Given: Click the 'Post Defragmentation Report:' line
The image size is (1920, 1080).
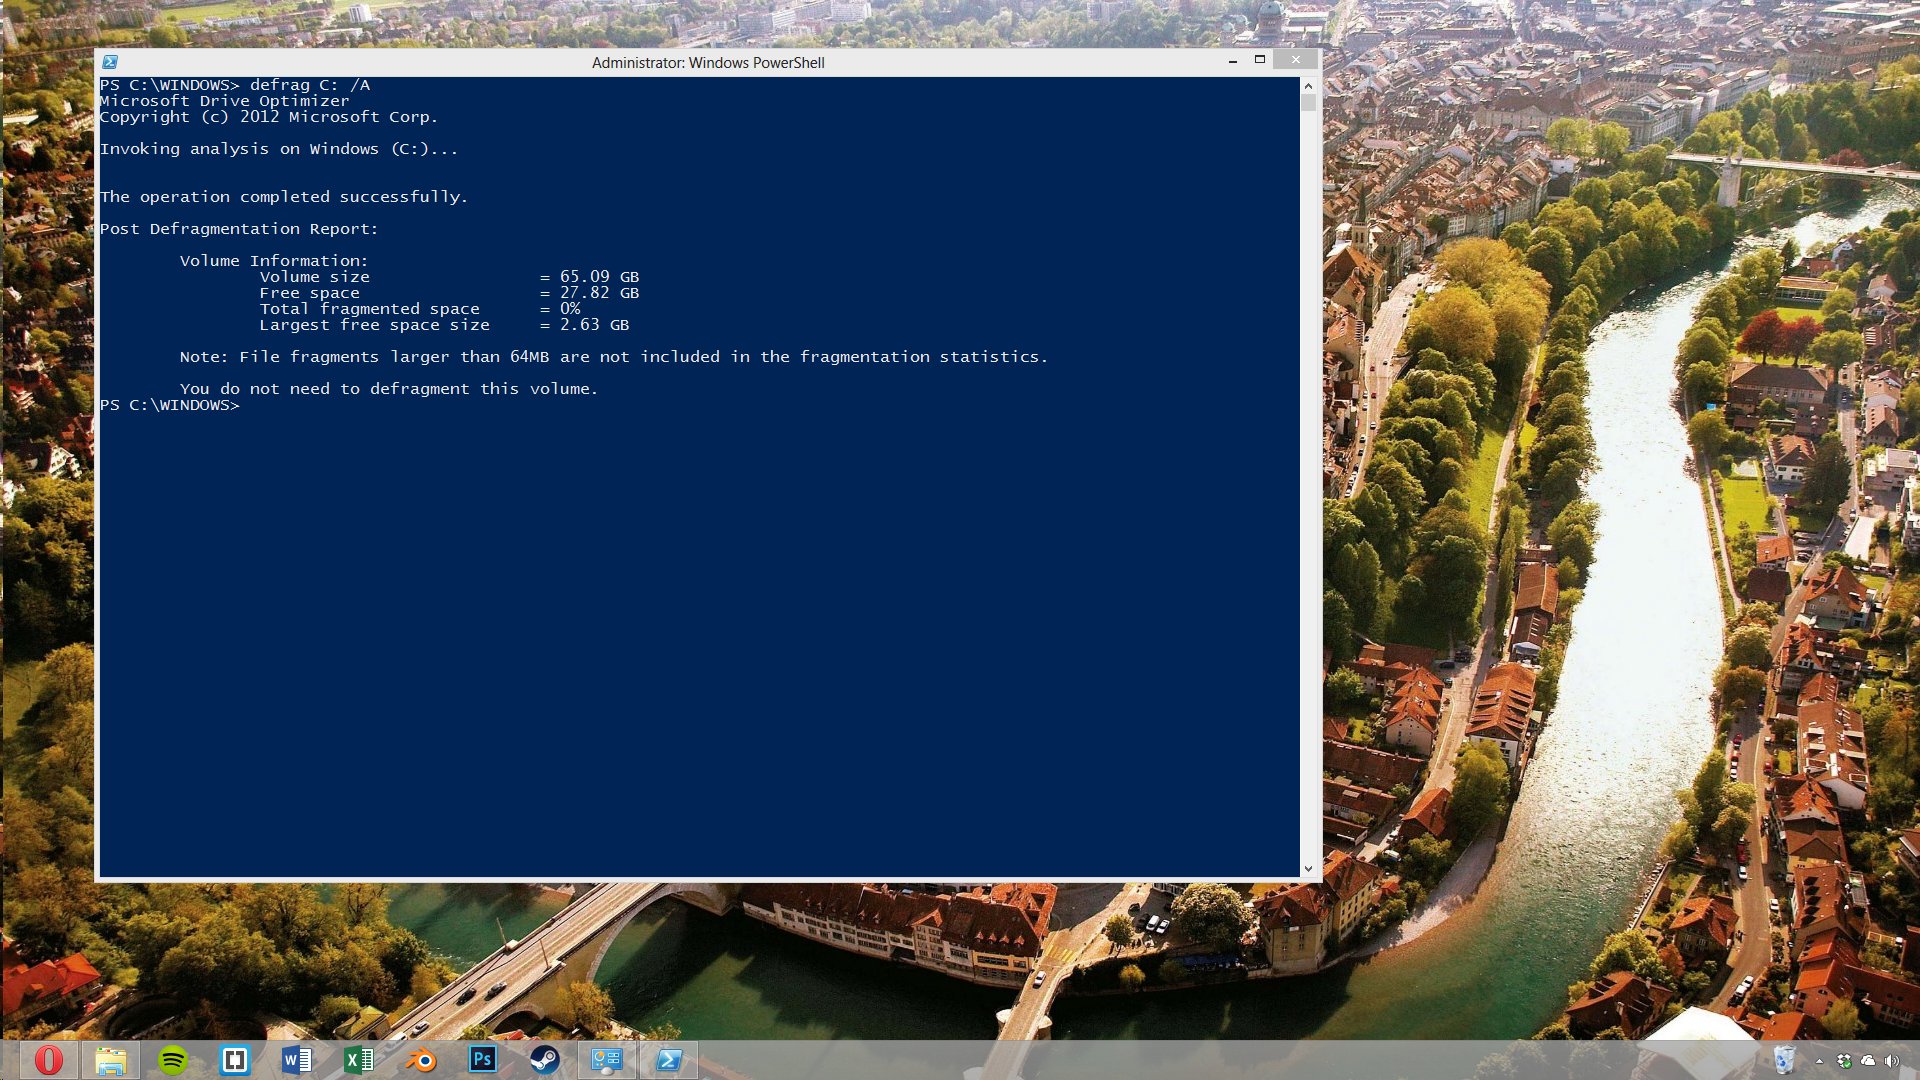Looking at the screenshot, I should (x=239, y=229).
